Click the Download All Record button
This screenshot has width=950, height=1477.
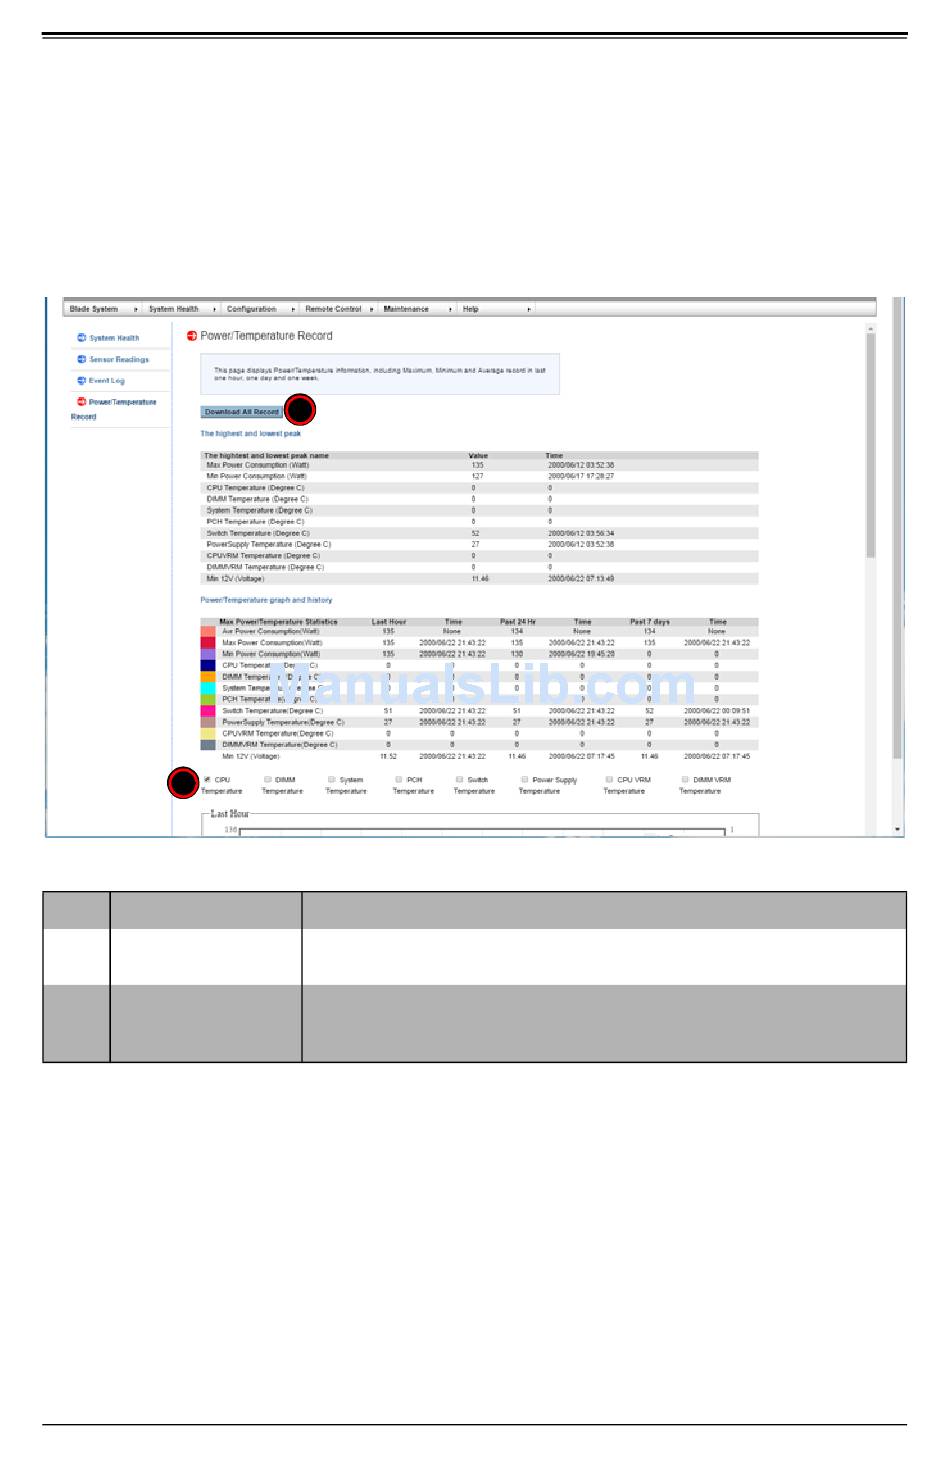pyautogui.click(x=241, y=412)
